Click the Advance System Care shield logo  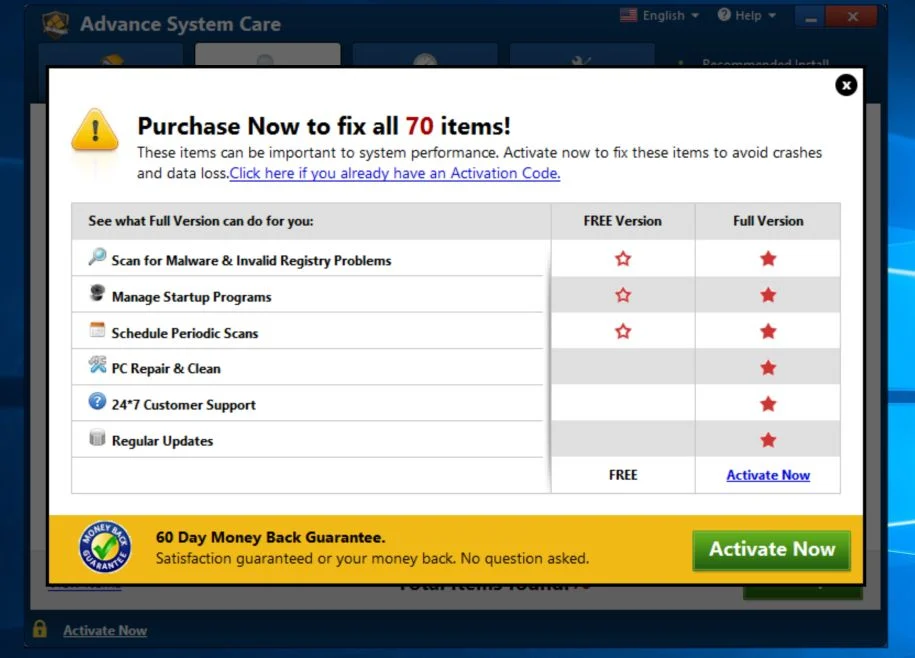click(x=55, y=24)
